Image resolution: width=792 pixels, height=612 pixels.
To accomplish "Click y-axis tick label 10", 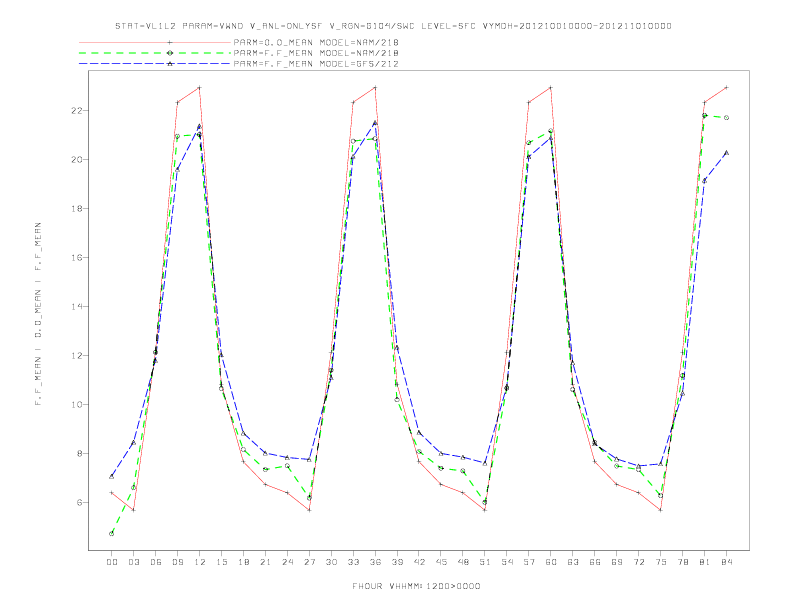I will pos(77,404).
